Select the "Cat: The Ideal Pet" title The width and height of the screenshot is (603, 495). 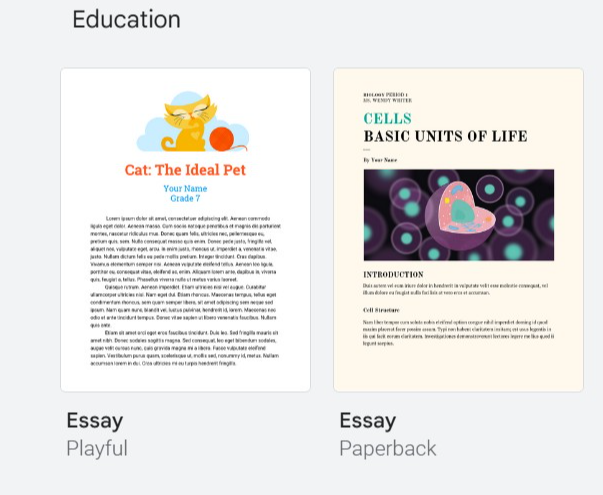[185, 169]
